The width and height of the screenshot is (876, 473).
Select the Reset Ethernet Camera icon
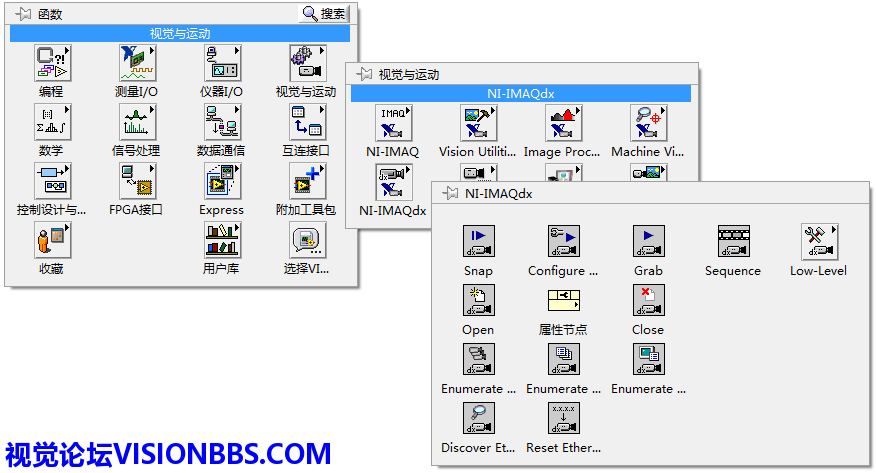tap(563, 418)
